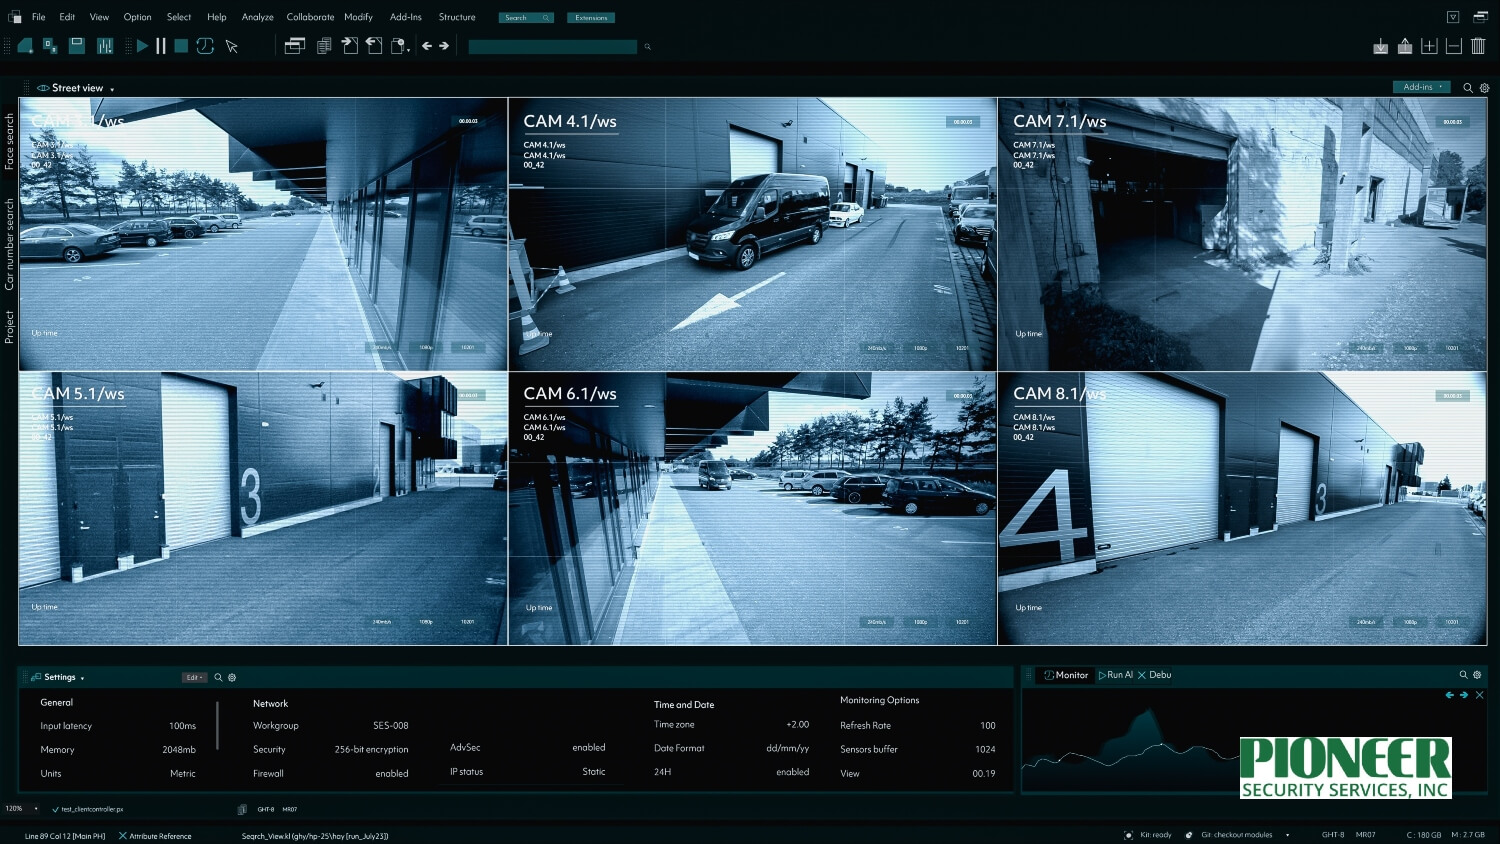Select the cursor/pointer tool in the toolbar
Image resolution: width=1500 pixels, height=844 pixels.
tap(231, 45)
